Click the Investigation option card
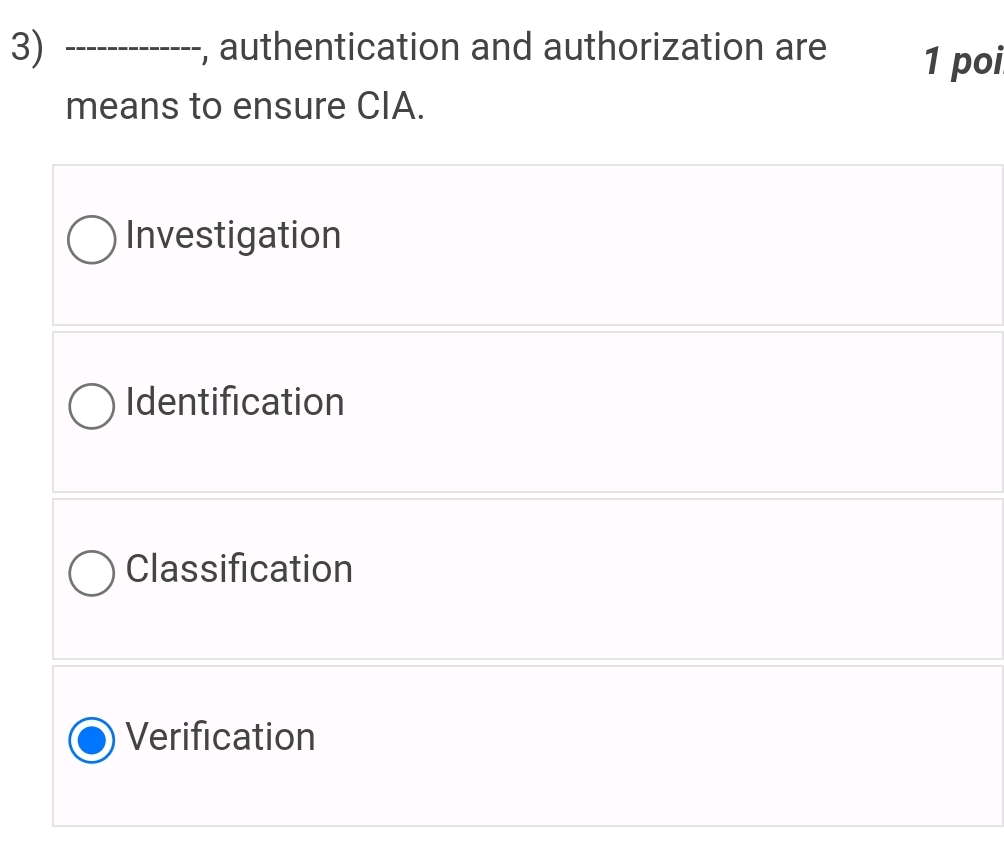Screen dimensions: 1004x860 (527, 243)
